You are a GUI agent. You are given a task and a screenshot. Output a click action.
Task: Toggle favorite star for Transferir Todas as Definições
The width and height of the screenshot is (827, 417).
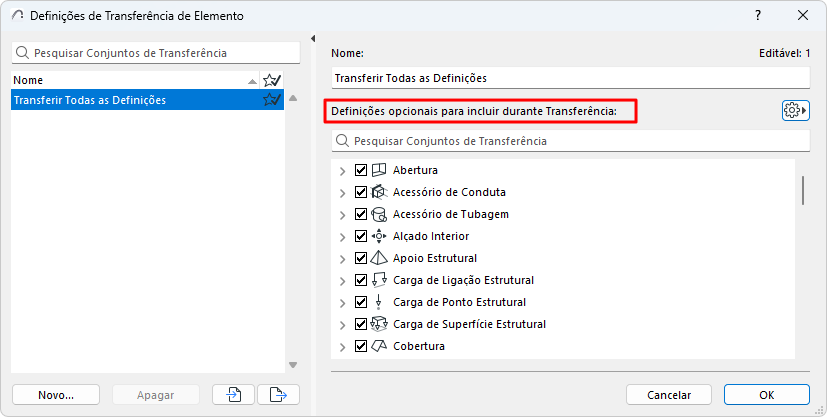(270, 100)
